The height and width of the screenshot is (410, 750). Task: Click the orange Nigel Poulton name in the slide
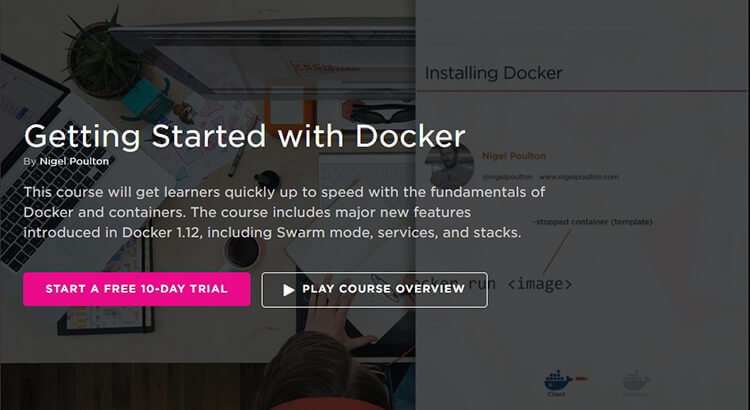tap(514, 156)
